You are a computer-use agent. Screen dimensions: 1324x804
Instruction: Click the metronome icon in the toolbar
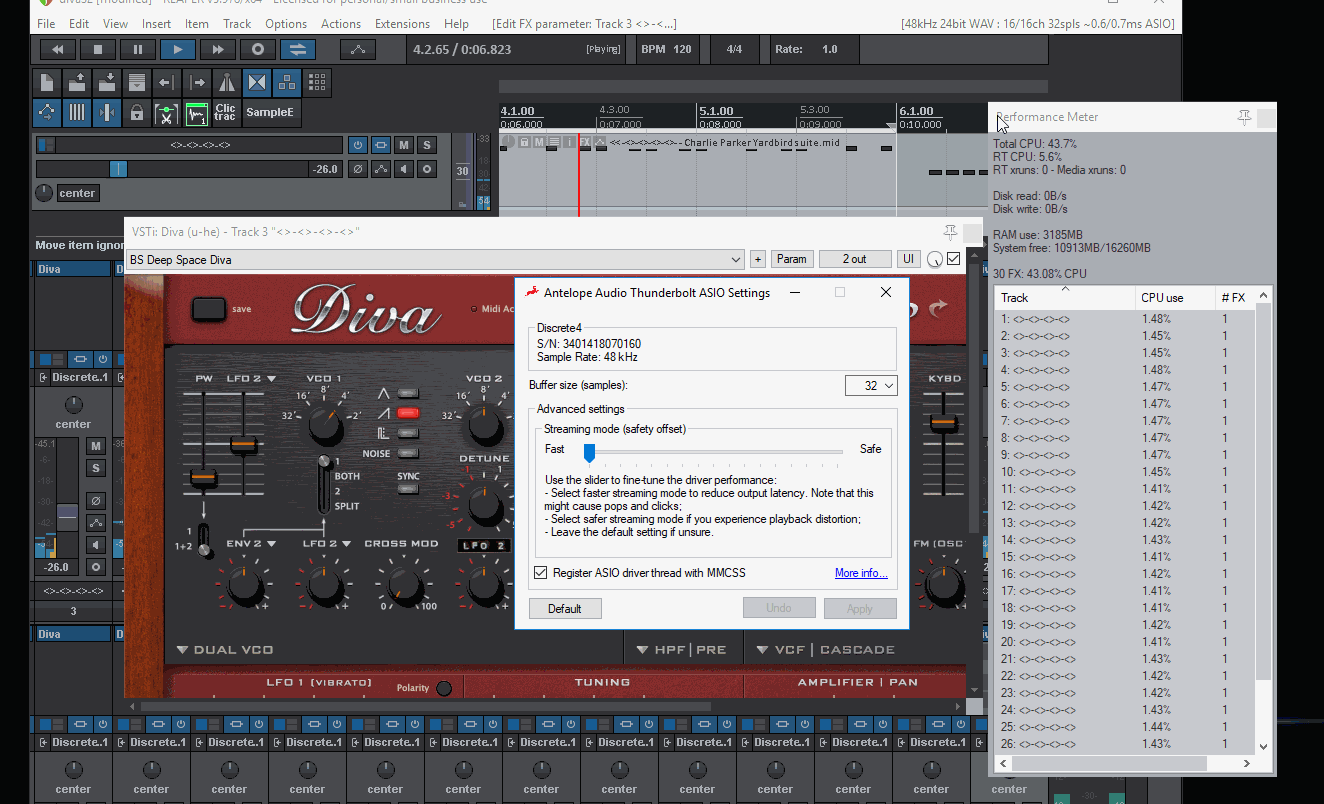point(227,83)
